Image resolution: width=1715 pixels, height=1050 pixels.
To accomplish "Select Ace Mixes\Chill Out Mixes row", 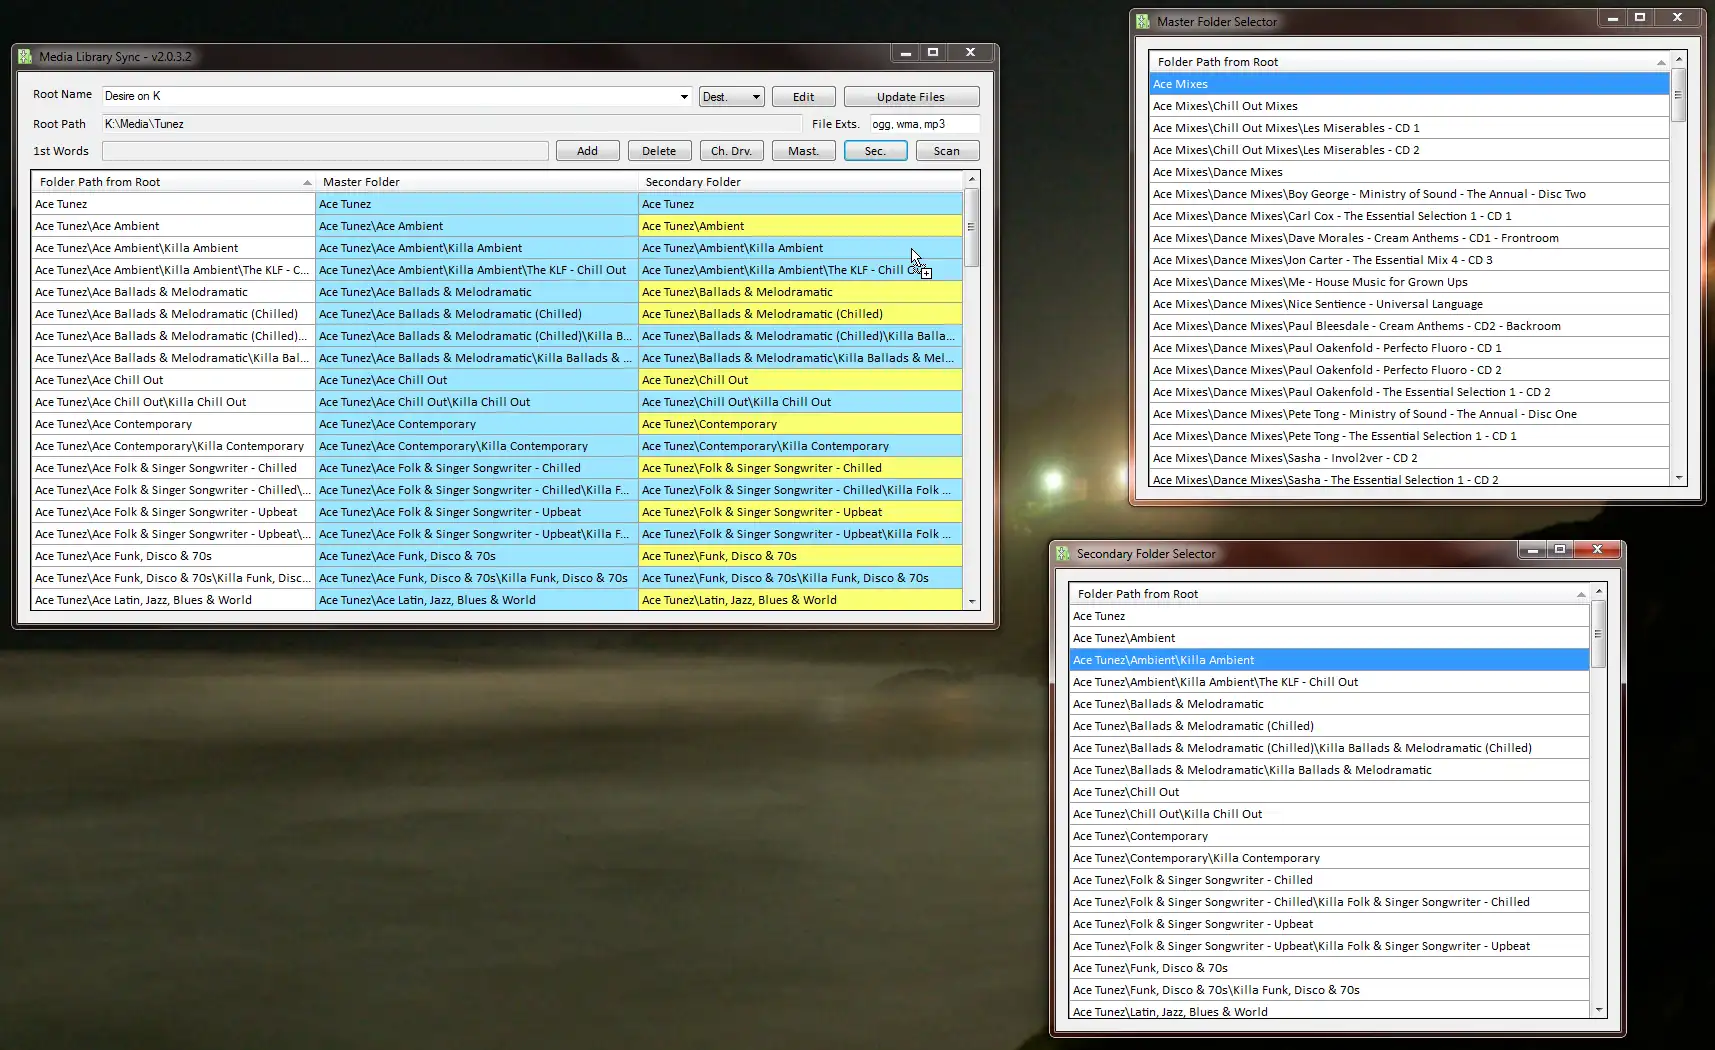I will (x=1409, y=106).
